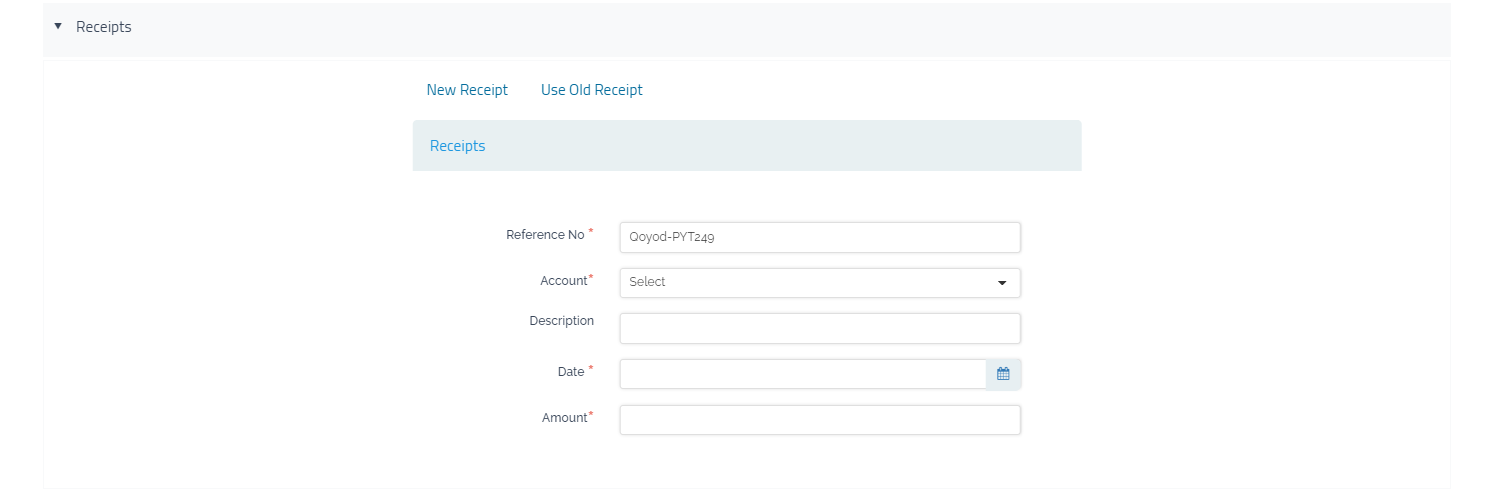Select the Qoyod-PYT249 reference text

click(671, 238)
